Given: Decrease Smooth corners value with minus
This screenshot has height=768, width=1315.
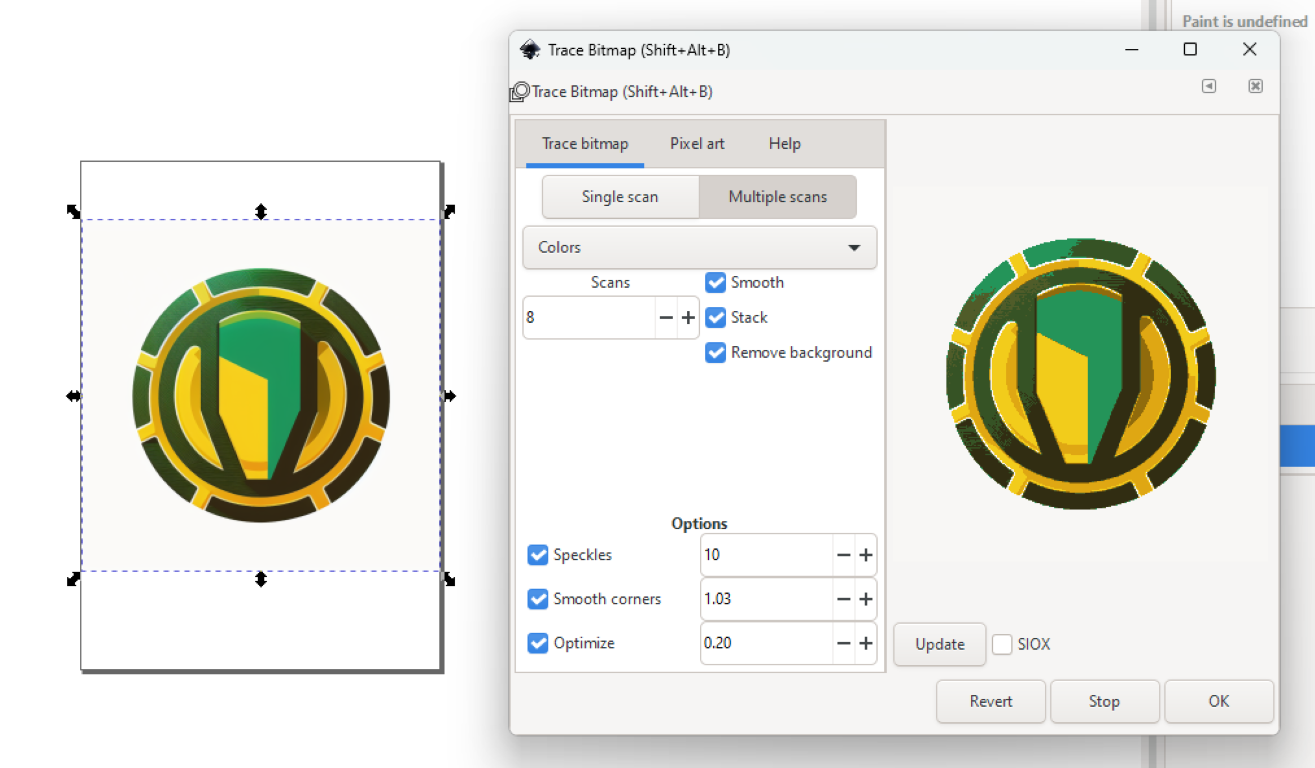Looking at the screenshot, I should click(x=844, y=599).
